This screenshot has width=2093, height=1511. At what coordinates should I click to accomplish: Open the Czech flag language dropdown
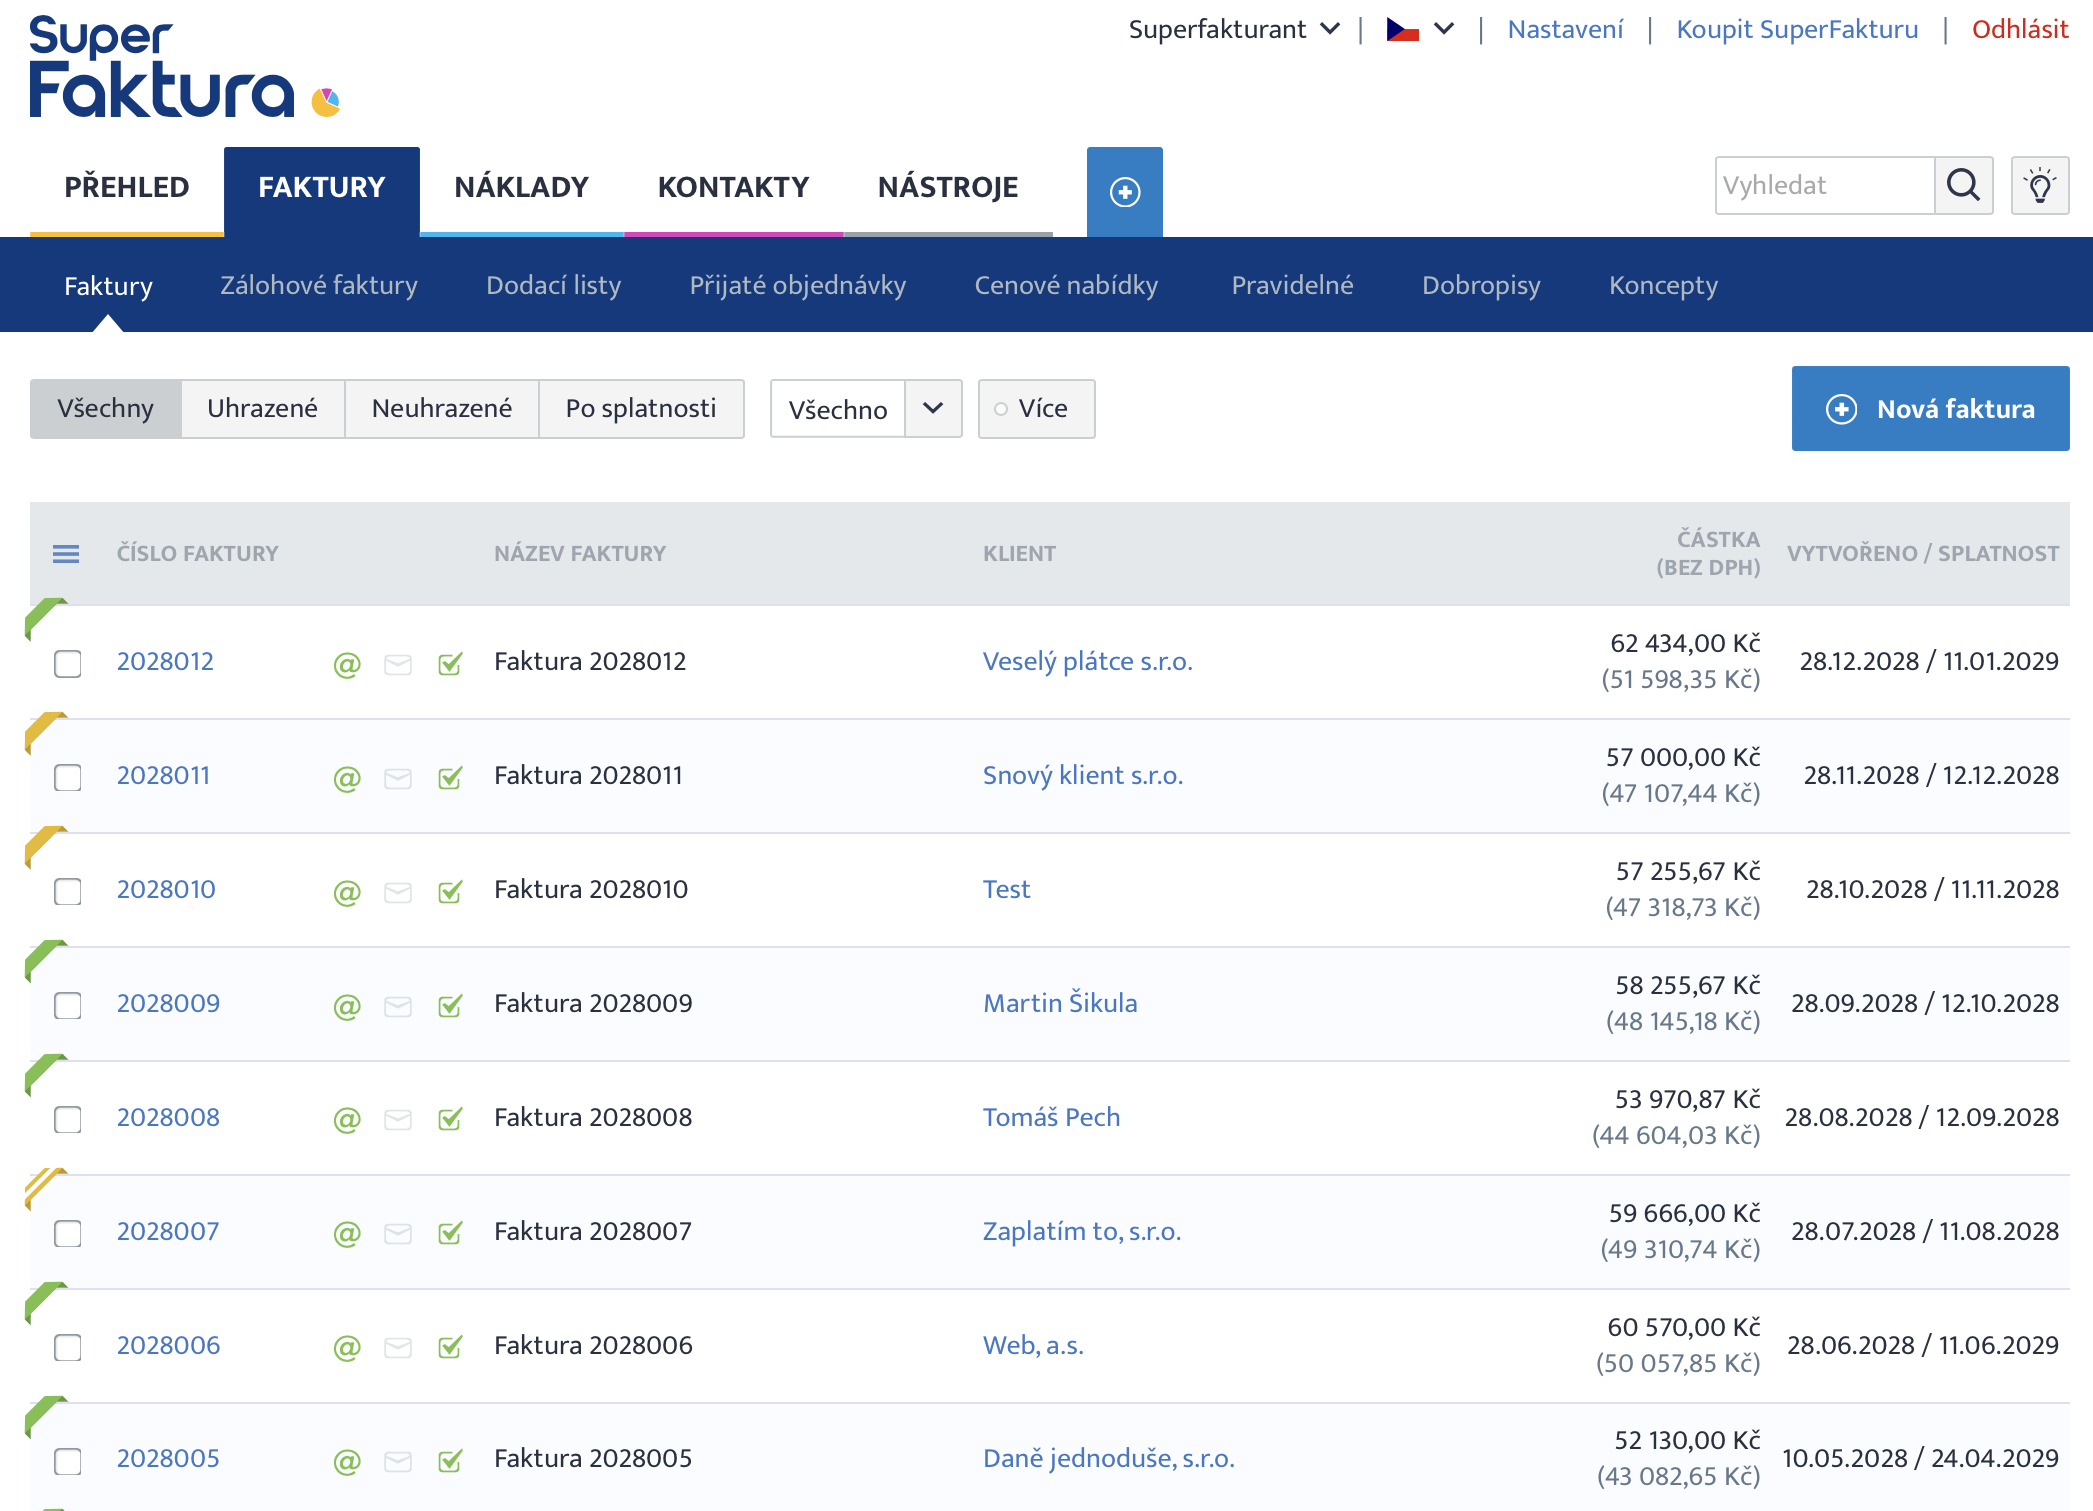pos(1420,29)
